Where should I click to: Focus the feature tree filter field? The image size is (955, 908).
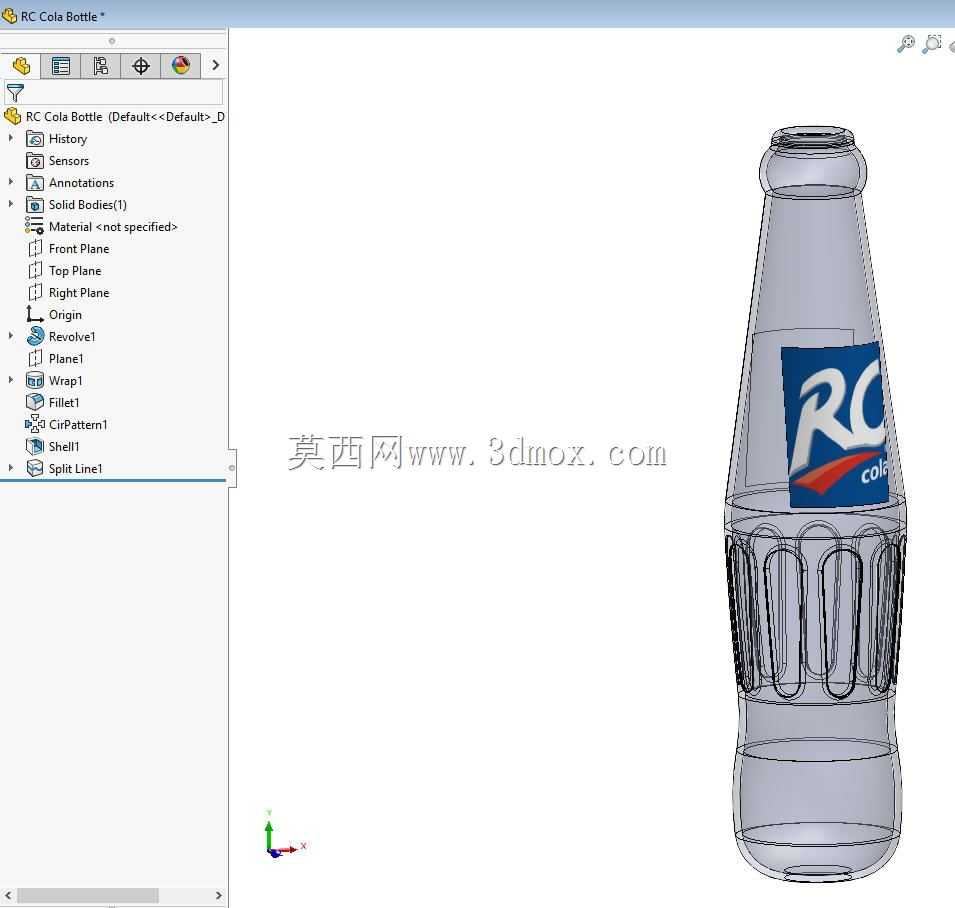coord(114,93)
